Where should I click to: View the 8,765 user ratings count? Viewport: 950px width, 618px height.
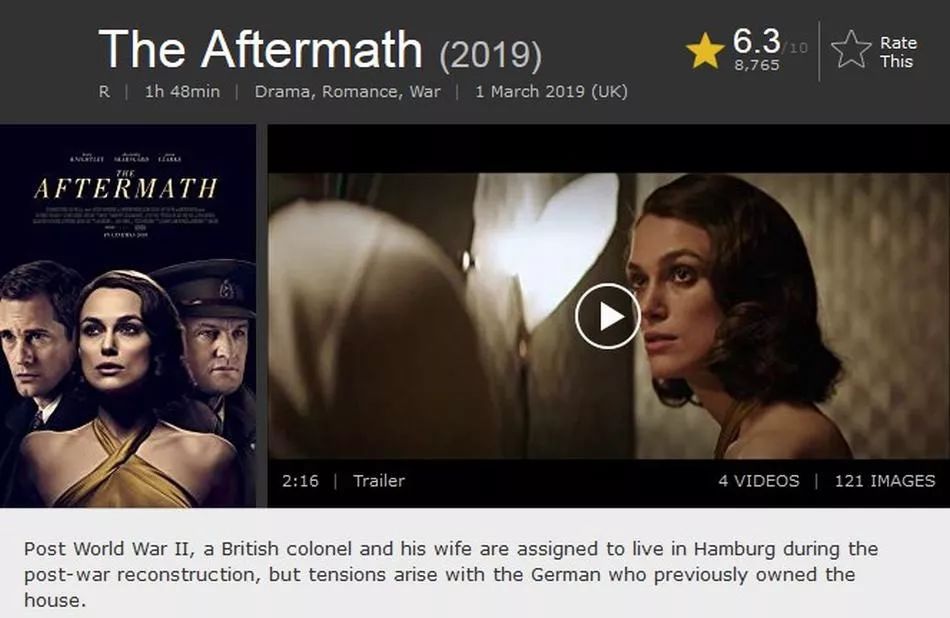tap(757, 65)
